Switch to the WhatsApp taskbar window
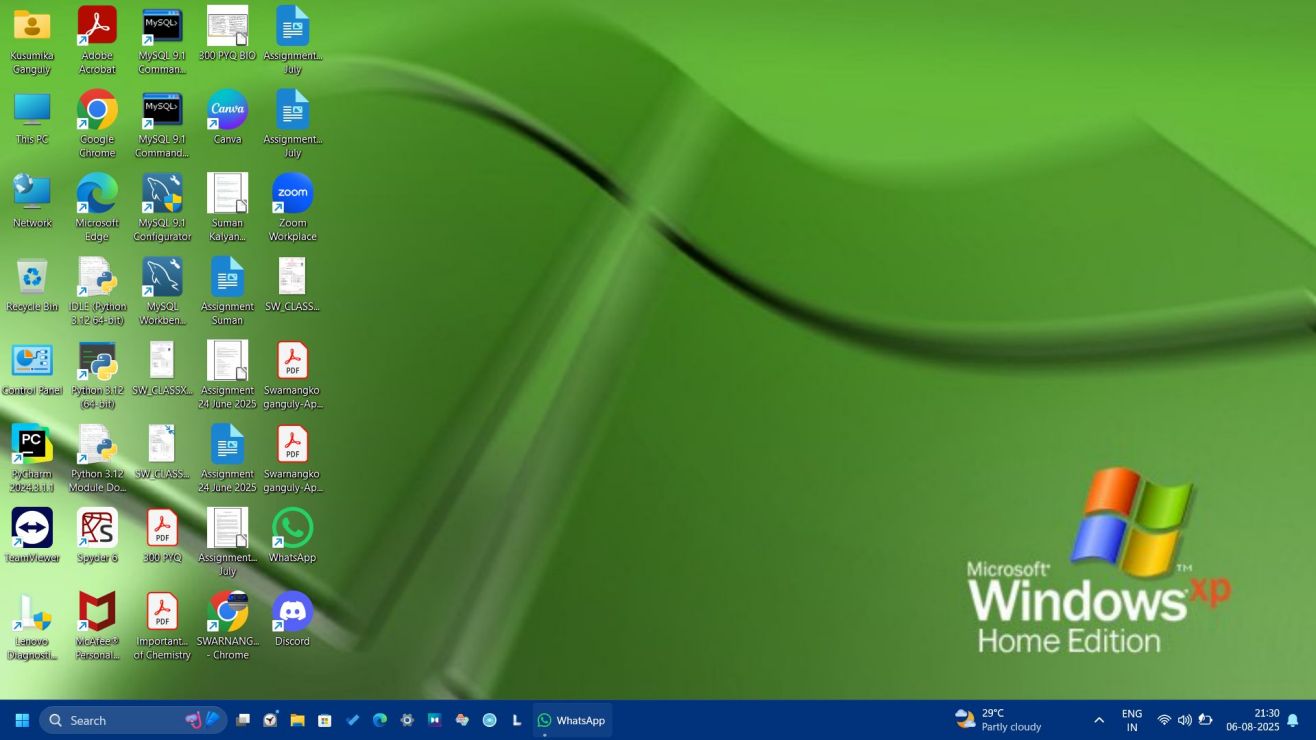The height and width of the screenshot is (740, 1316). click(572, 720)
